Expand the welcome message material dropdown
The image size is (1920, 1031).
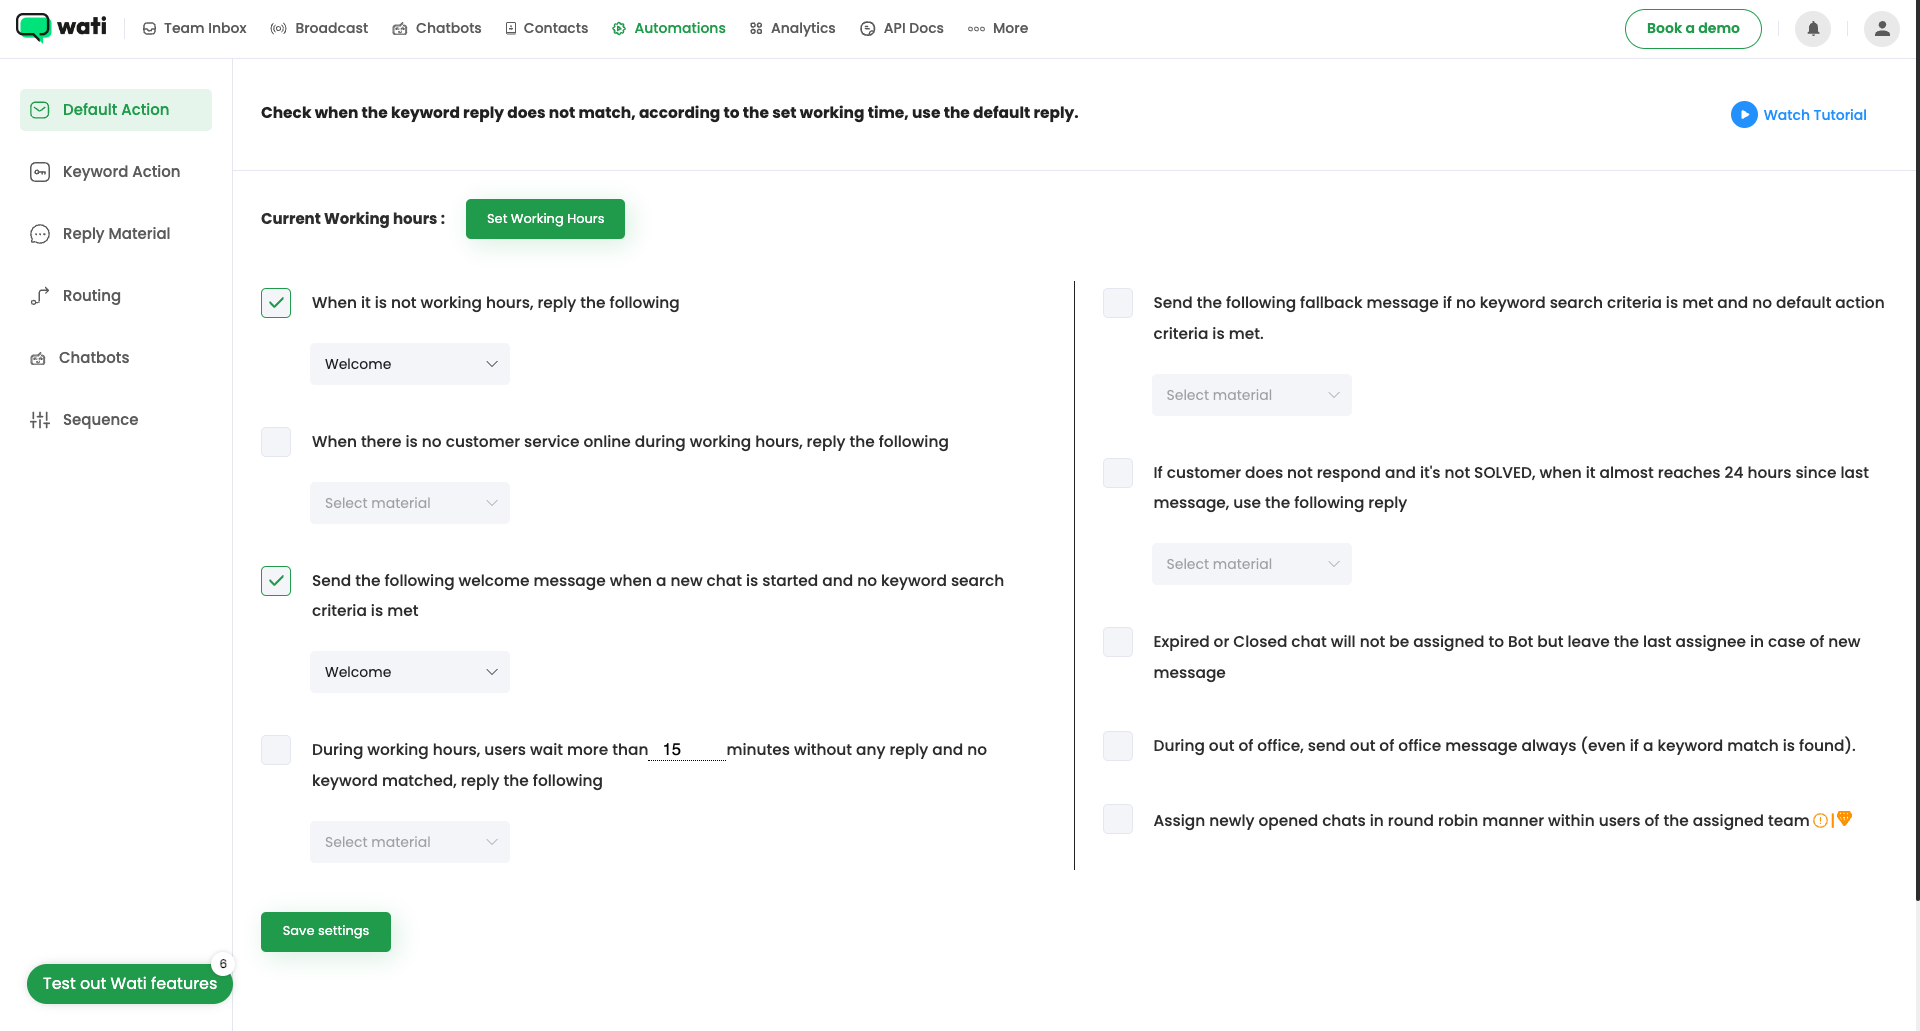(x=409, y=672)
